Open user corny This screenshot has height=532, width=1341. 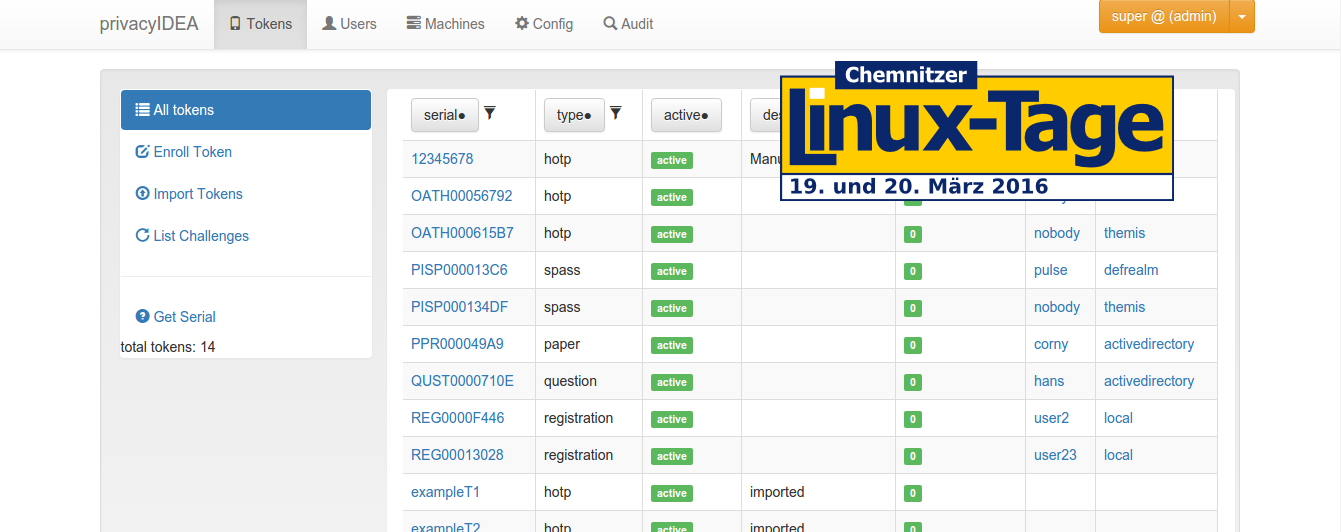[1051, 344]
